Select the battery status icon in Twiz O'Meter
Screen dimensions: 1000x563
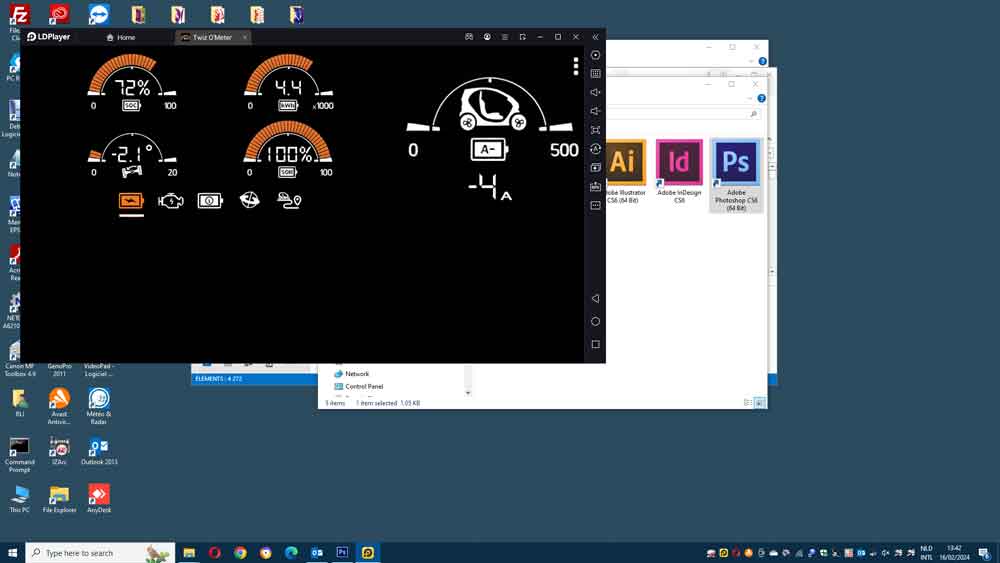pos(131,201)
